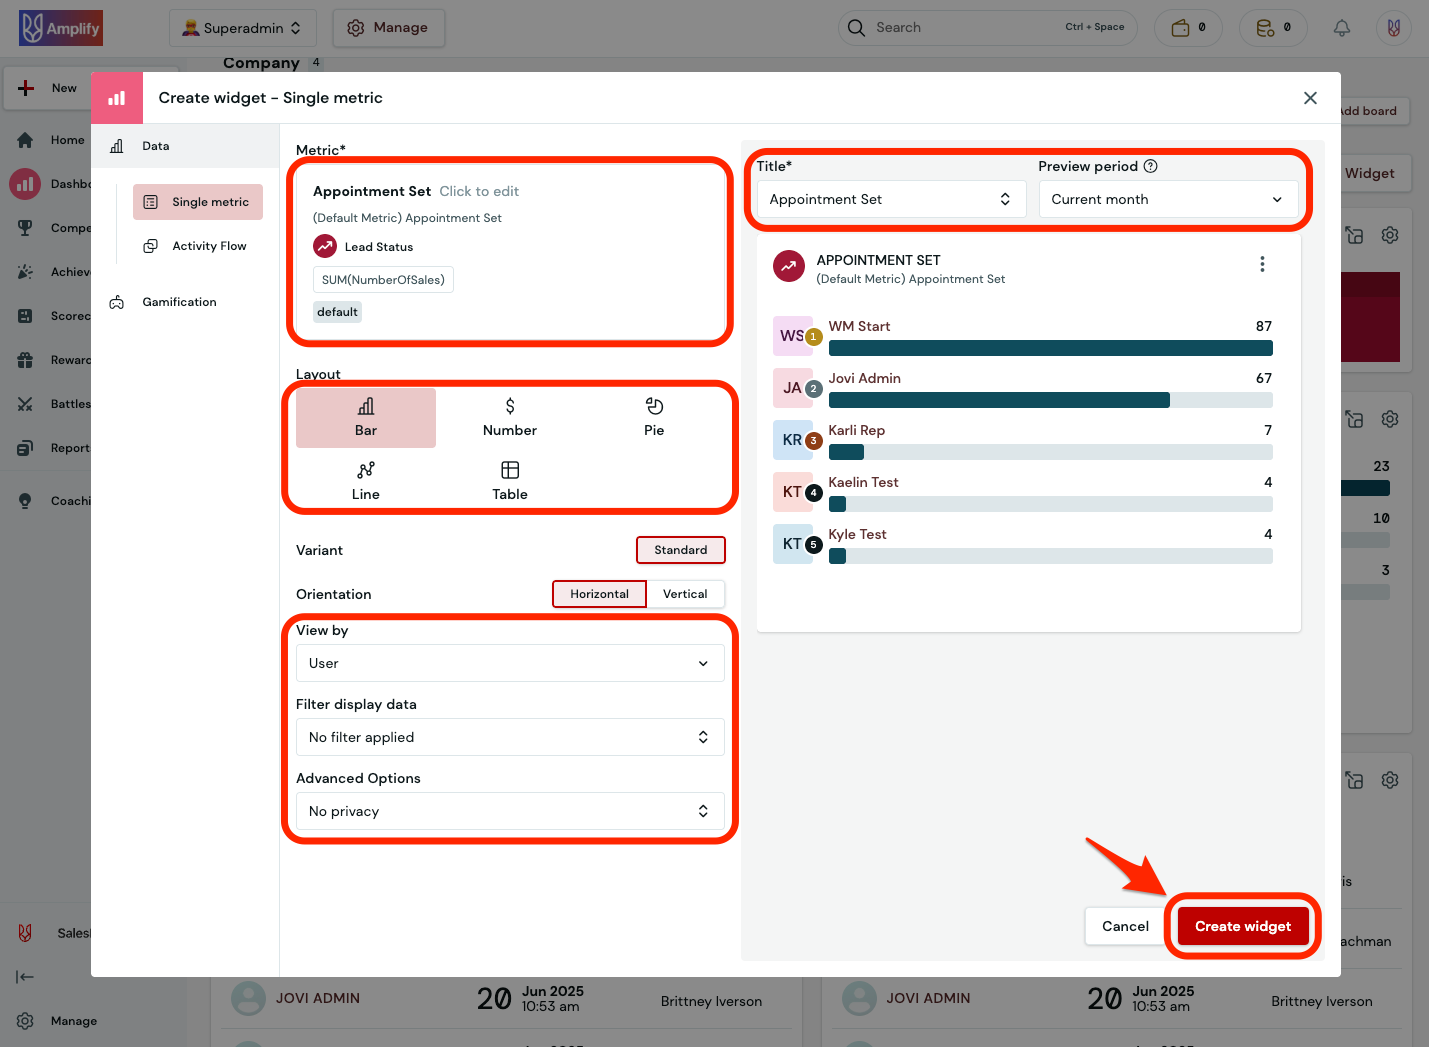Click the Create widget button
Image resolution: width=1429 pixels, height=1047 pixels.
tap(1242, 926)
